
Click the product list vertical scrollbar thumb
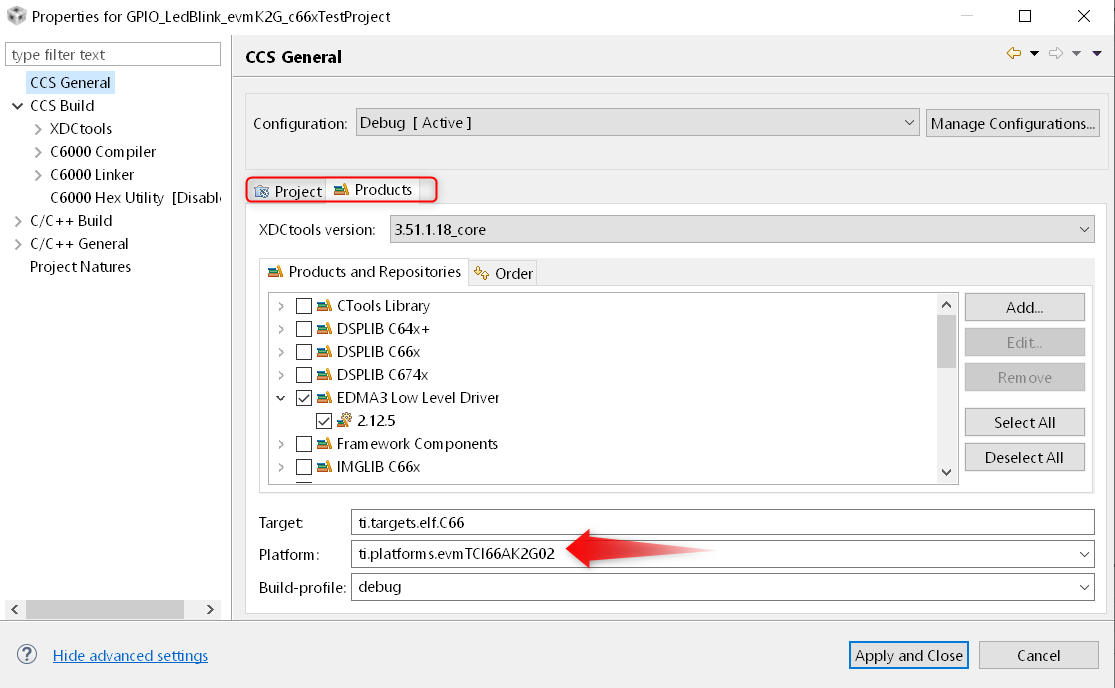[x=946, y=342]
